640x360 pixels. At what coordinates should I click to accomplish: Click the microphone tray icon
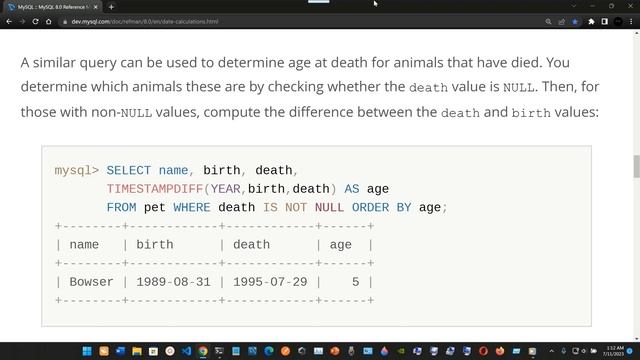563,351
